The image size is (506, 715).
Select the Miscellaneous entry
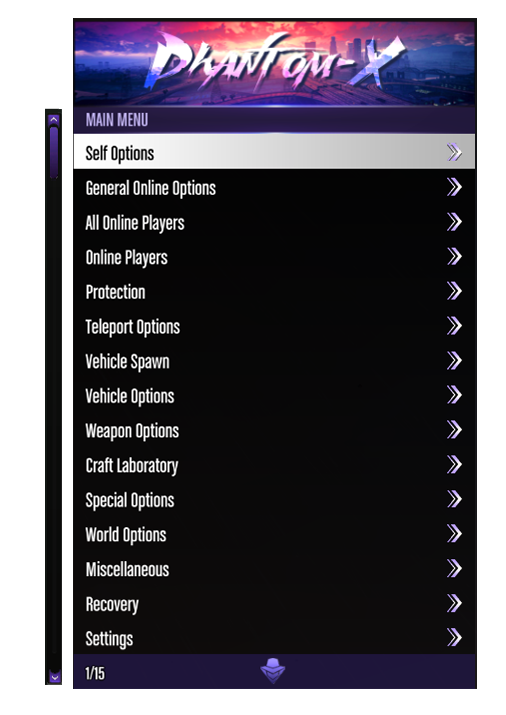(x=274, y=569)
